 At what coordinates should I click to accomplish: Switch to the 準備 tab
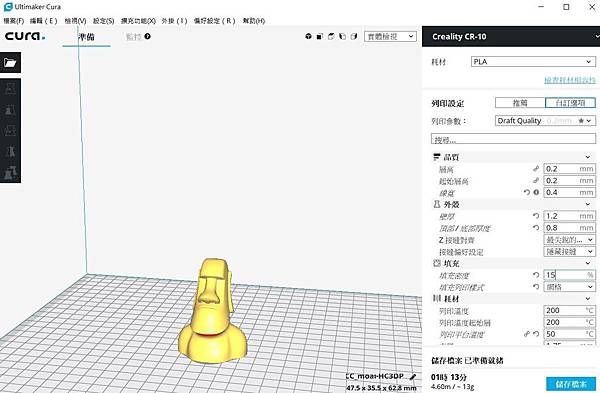86,37
